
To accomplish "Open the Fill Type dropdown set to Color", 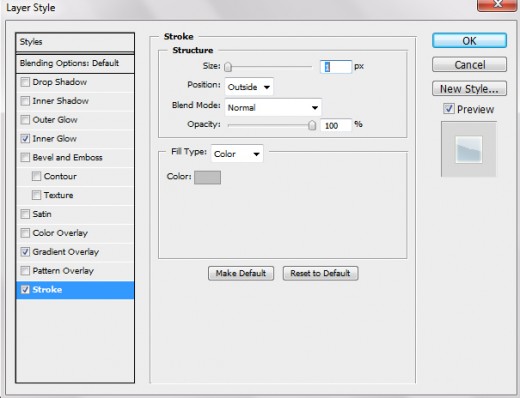I will [237, 154].
